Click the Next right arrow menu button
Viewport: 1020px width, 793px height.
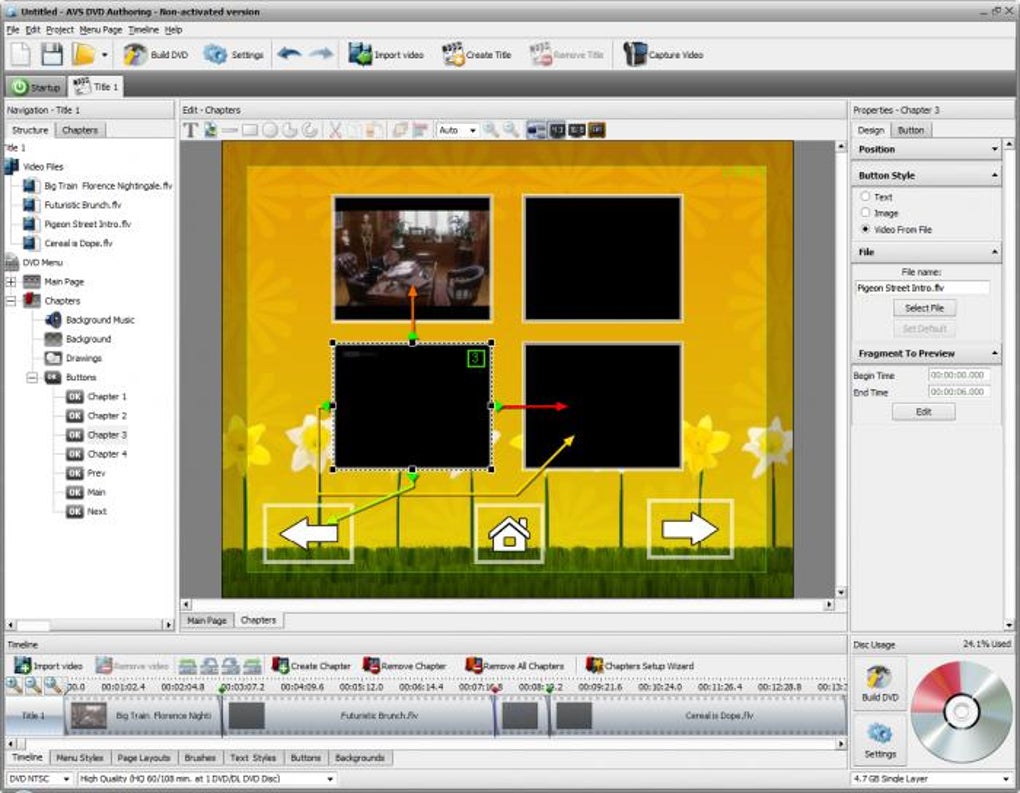pos(690,529)
